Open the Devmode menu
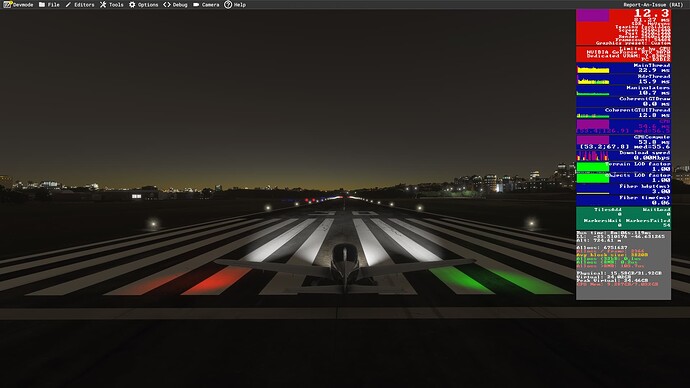 coord(18,5)
